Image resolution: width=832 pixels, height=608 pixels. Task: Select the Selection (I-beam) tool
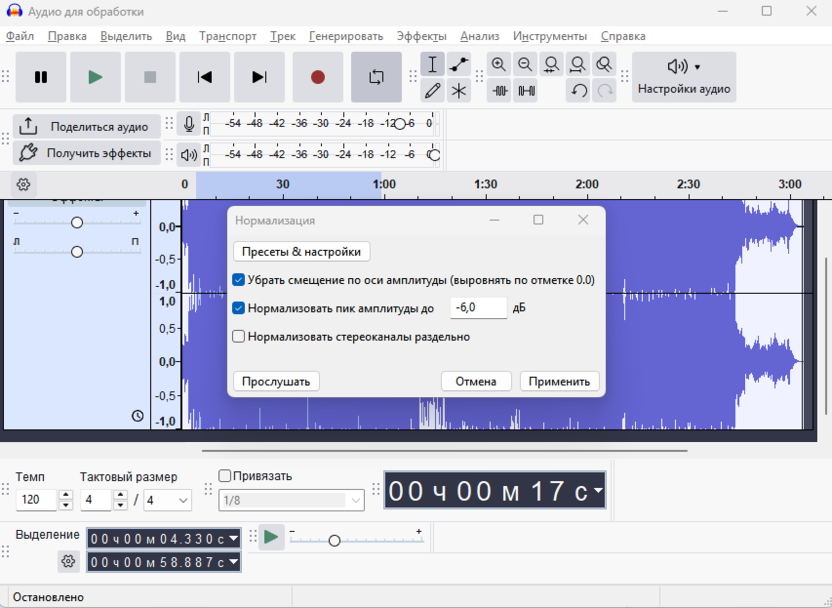(x=433, y=64)
